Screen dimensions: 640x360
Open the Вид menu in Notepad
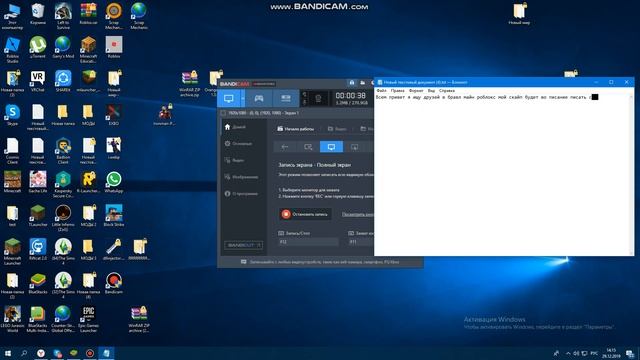(x=431, y=91)
